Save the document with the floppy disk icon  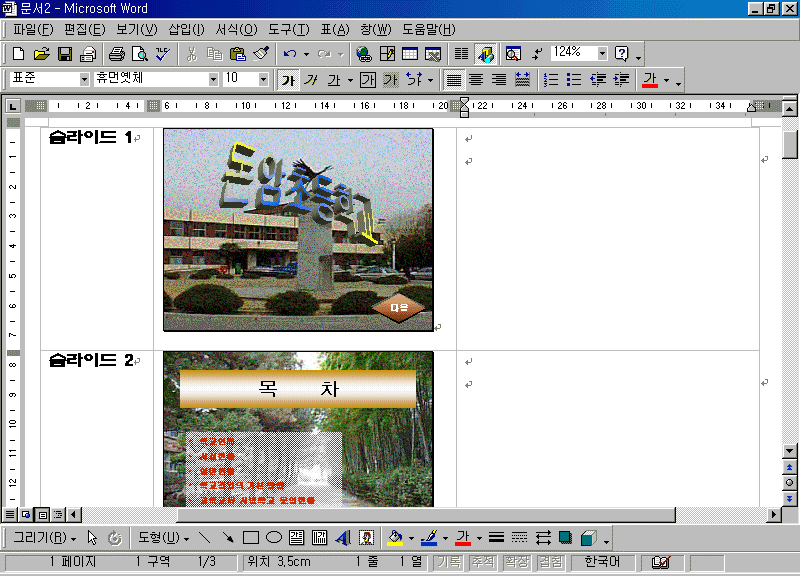pos(65,54)
